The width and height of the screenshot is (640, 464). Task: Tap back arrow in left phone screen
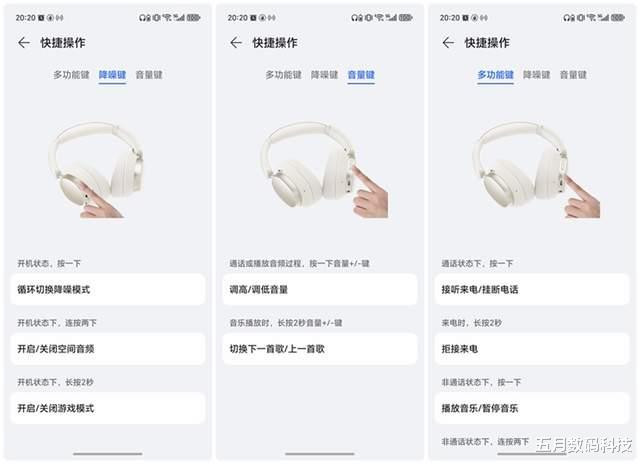pyautogui.click(x=24, y=42)
